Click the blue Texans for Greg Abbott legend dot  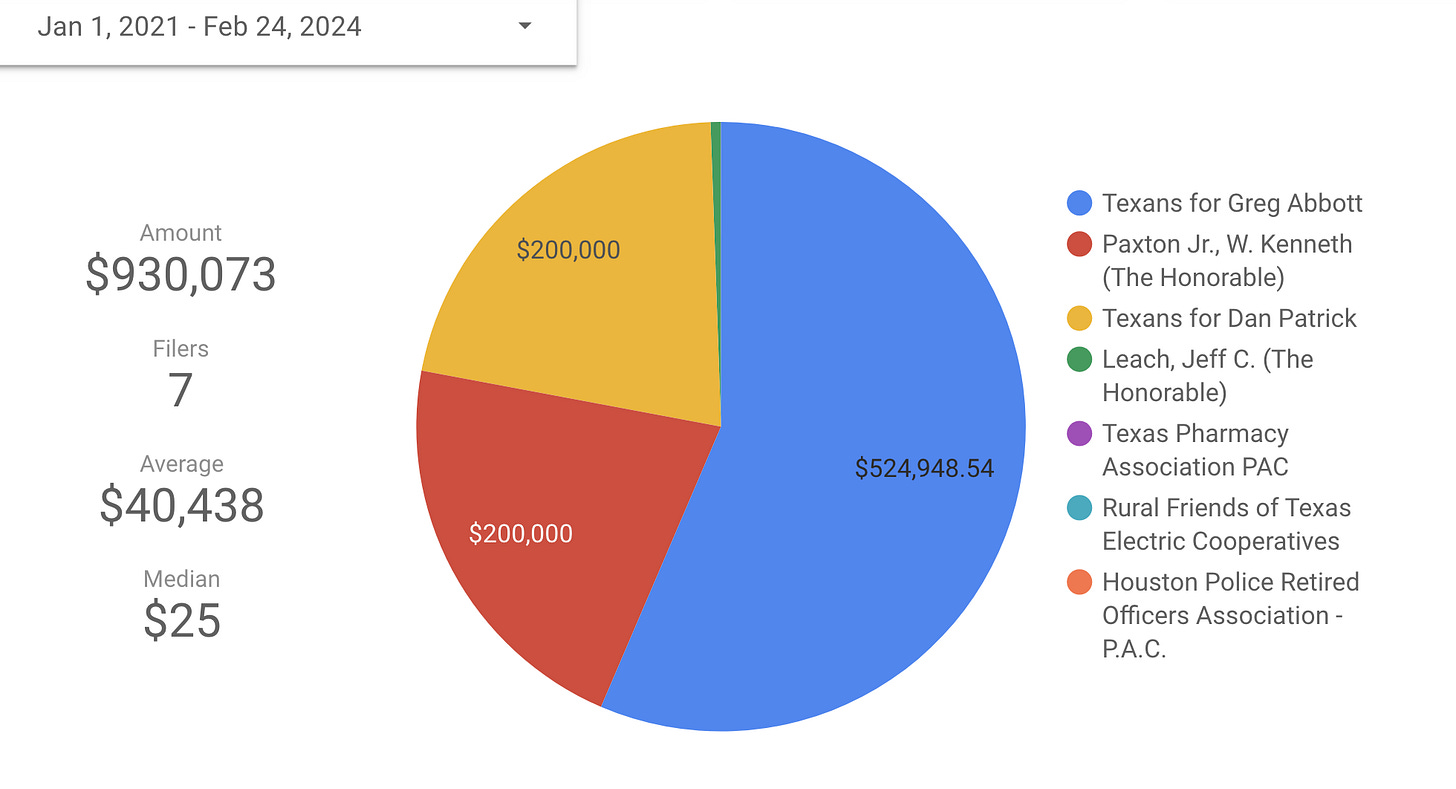[1079, 203]
